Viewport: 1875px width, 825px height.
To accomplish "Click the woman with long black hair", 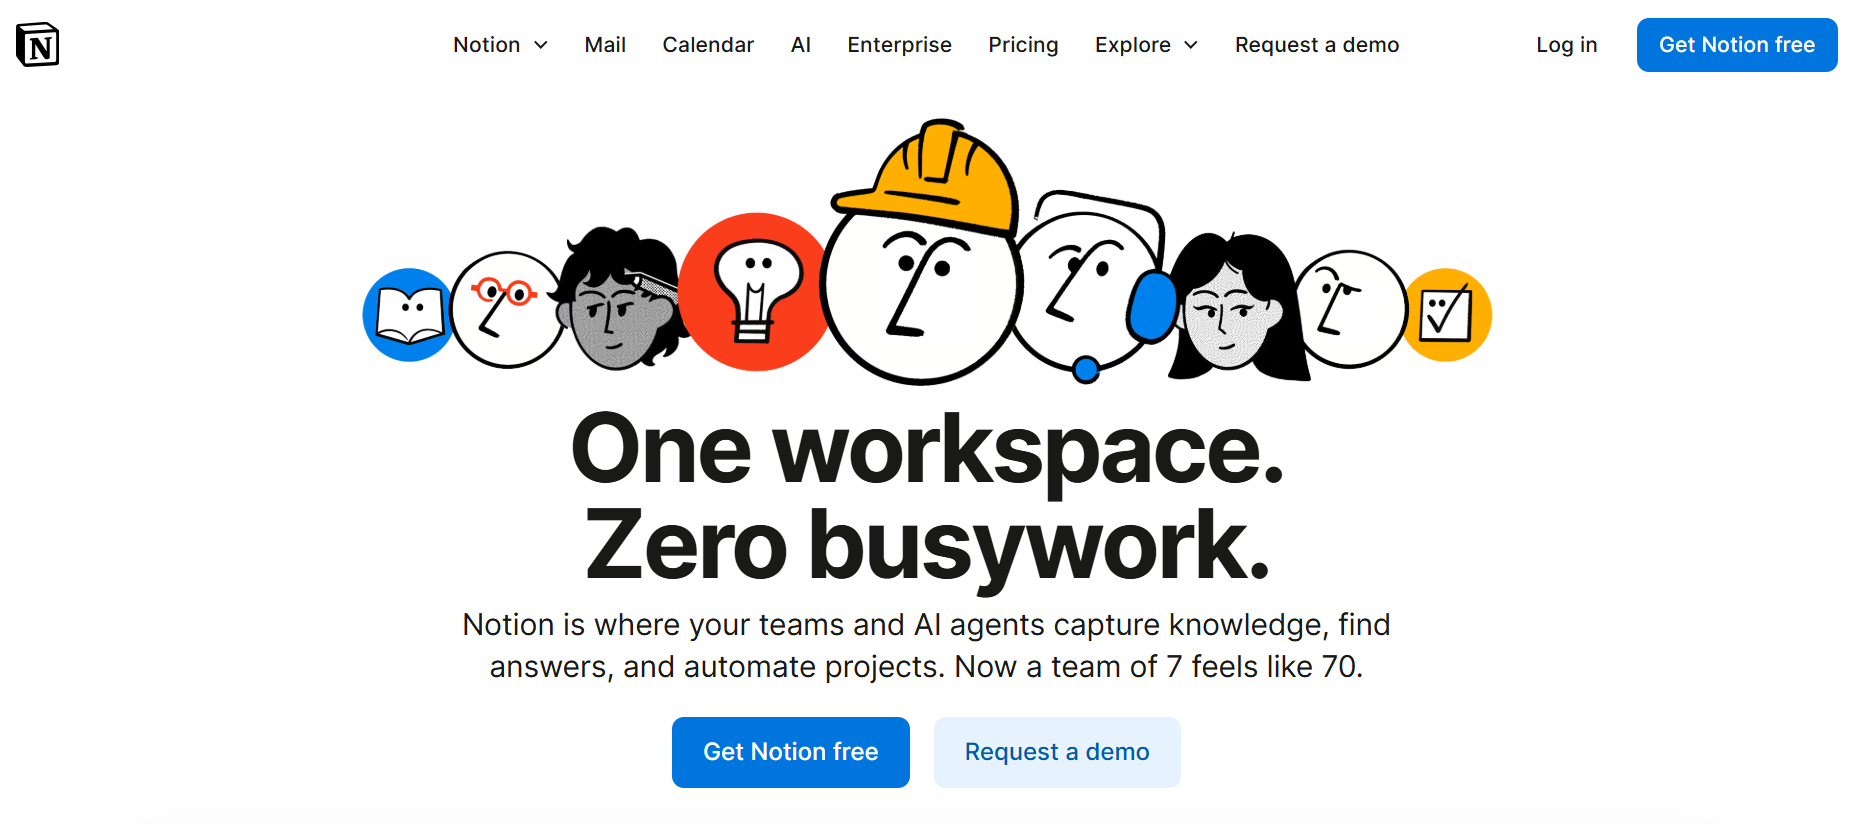I will [1235, 310].
